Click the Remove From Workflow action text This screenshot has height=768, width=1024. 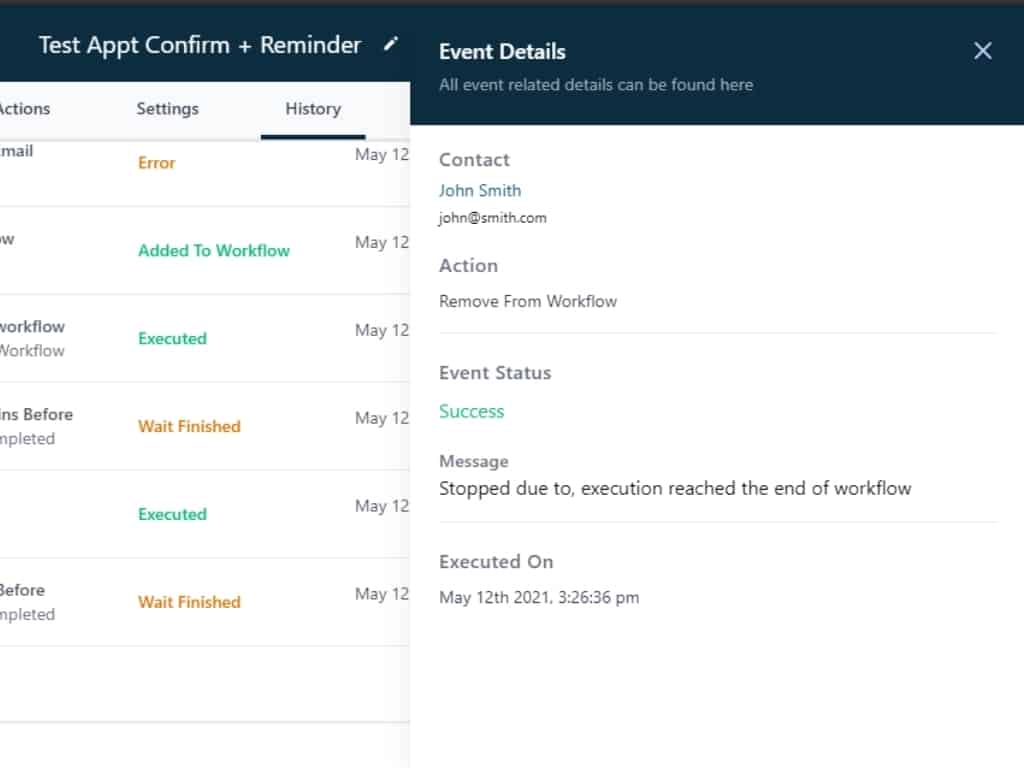[528, 301]
